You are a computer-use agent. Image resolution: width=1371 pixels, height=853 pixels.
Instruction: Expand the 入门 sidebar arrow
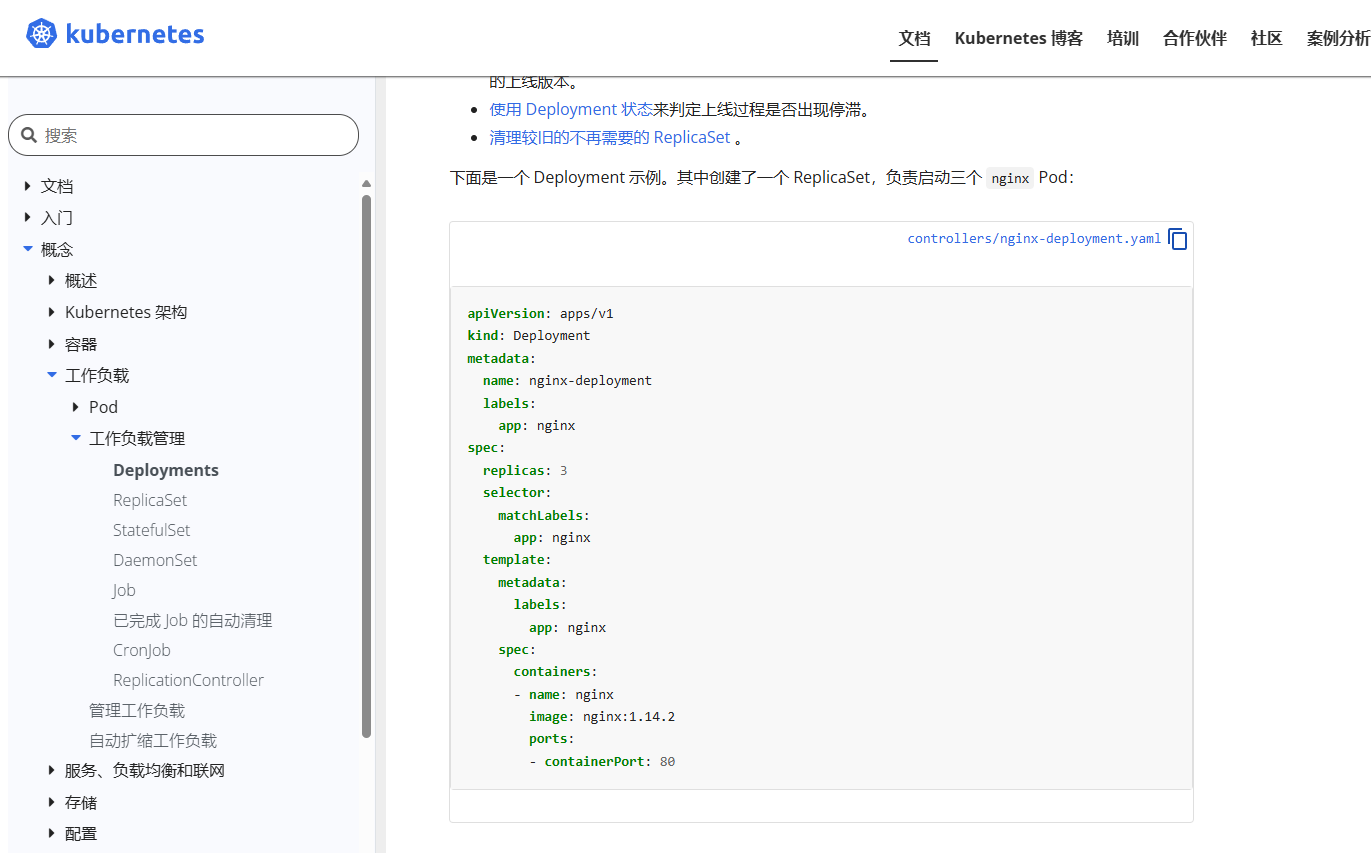coord(27,217)
